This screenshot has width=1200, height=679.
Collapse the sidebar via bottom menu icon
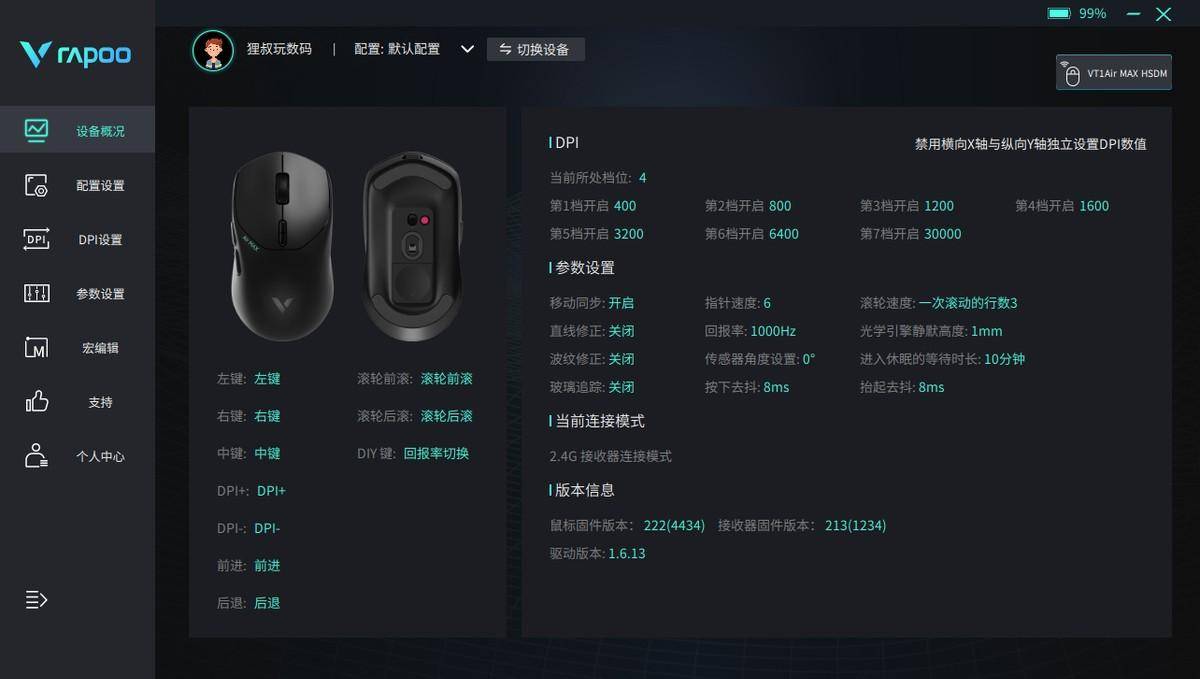point(36,600)
